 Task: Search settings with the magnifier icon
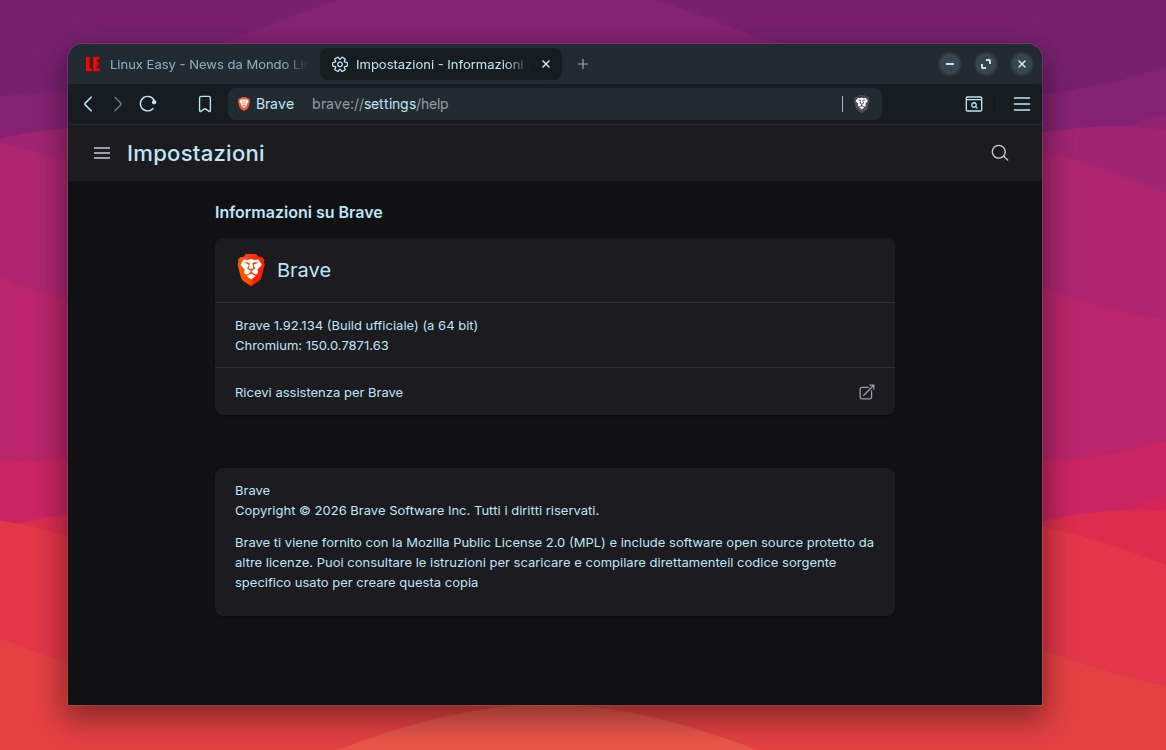pos(999,153)
